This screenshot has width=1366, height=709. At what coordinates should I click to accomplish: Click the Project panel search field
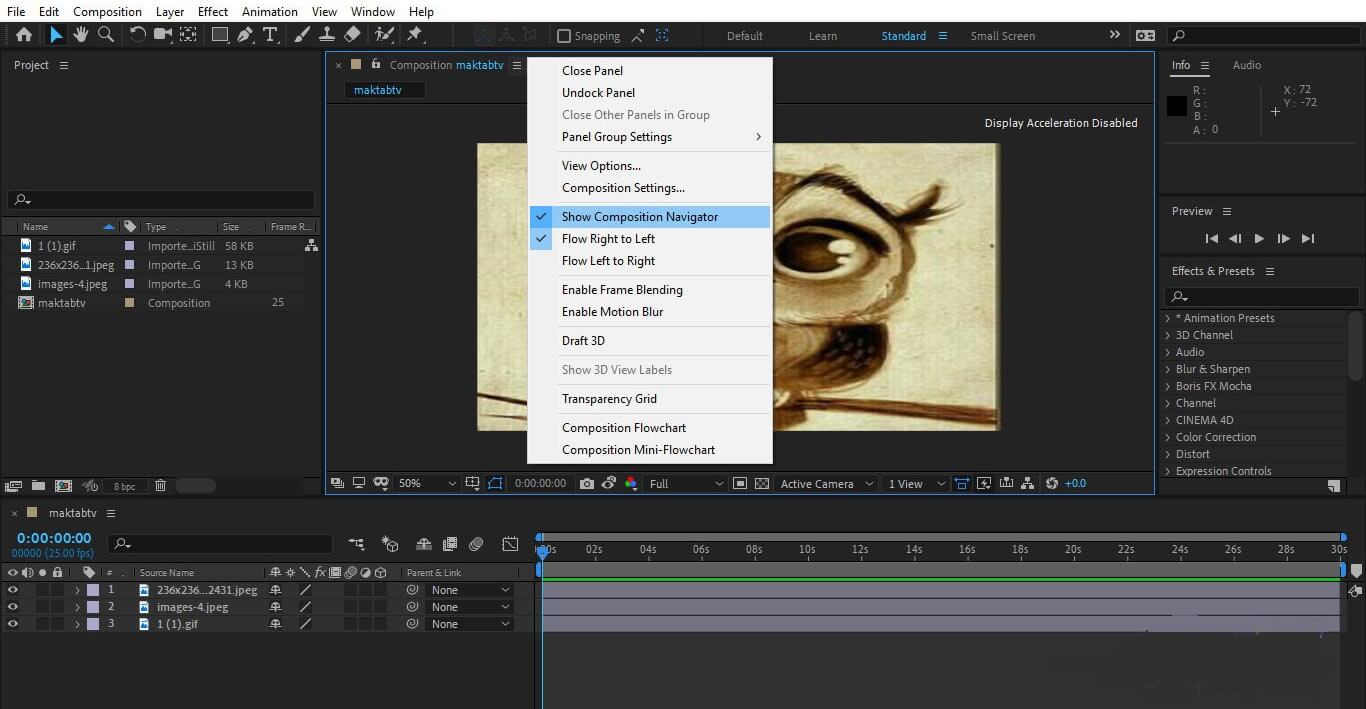tap(161, 200)
